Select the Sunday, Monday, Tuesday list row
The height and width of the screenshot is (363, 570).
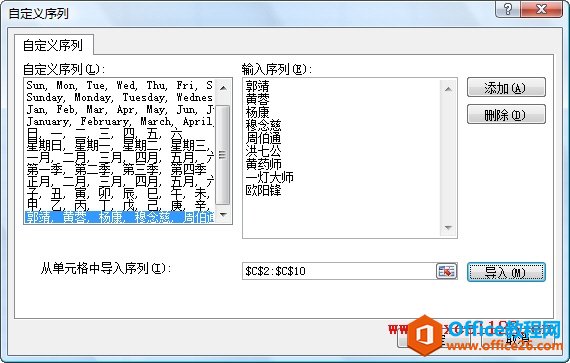click(120, 97)
